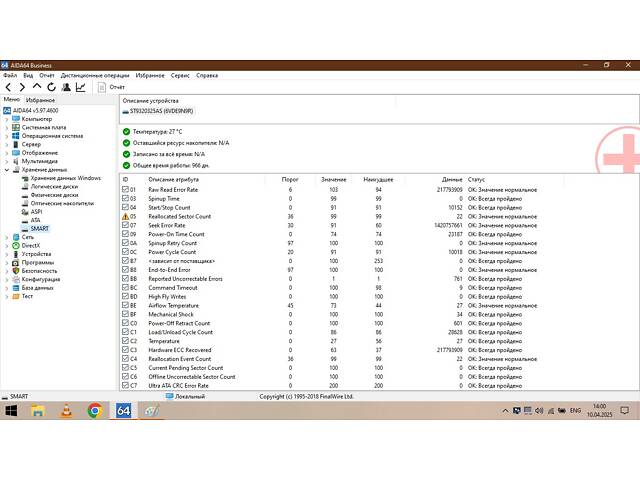Select Системная плата tree item
The height and width of the screenshot is (480, 640).
tap(44, 127)
